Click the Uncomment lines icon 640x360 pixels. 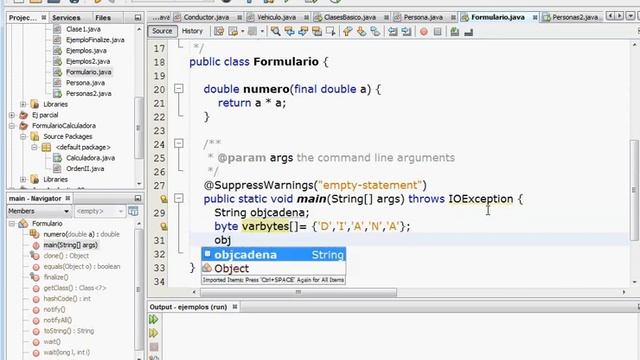tap(469, 31)
